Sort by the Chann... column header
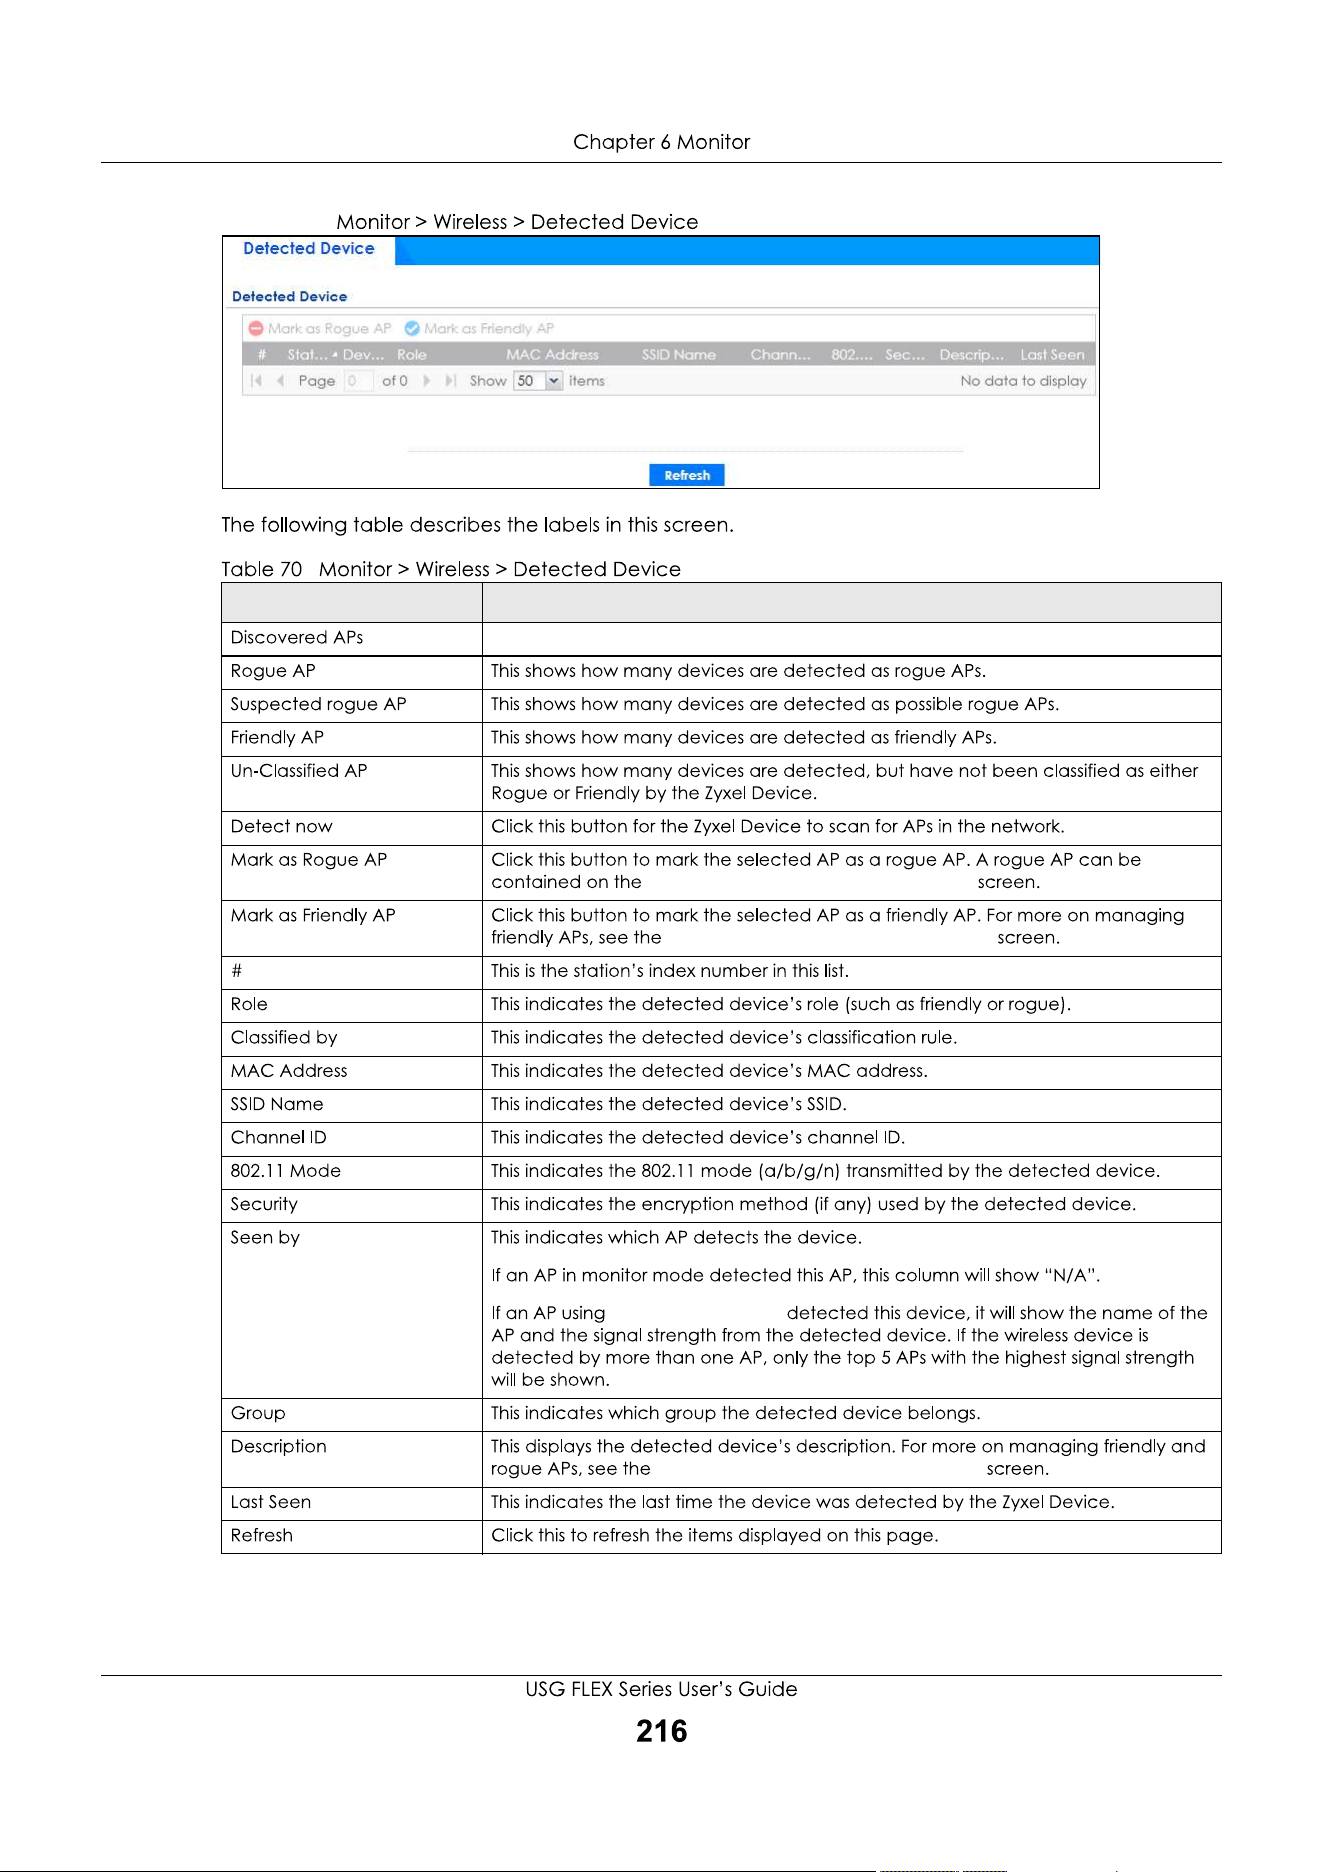This screenshot has height=1872, width=1324. click(x=781, y=355)
